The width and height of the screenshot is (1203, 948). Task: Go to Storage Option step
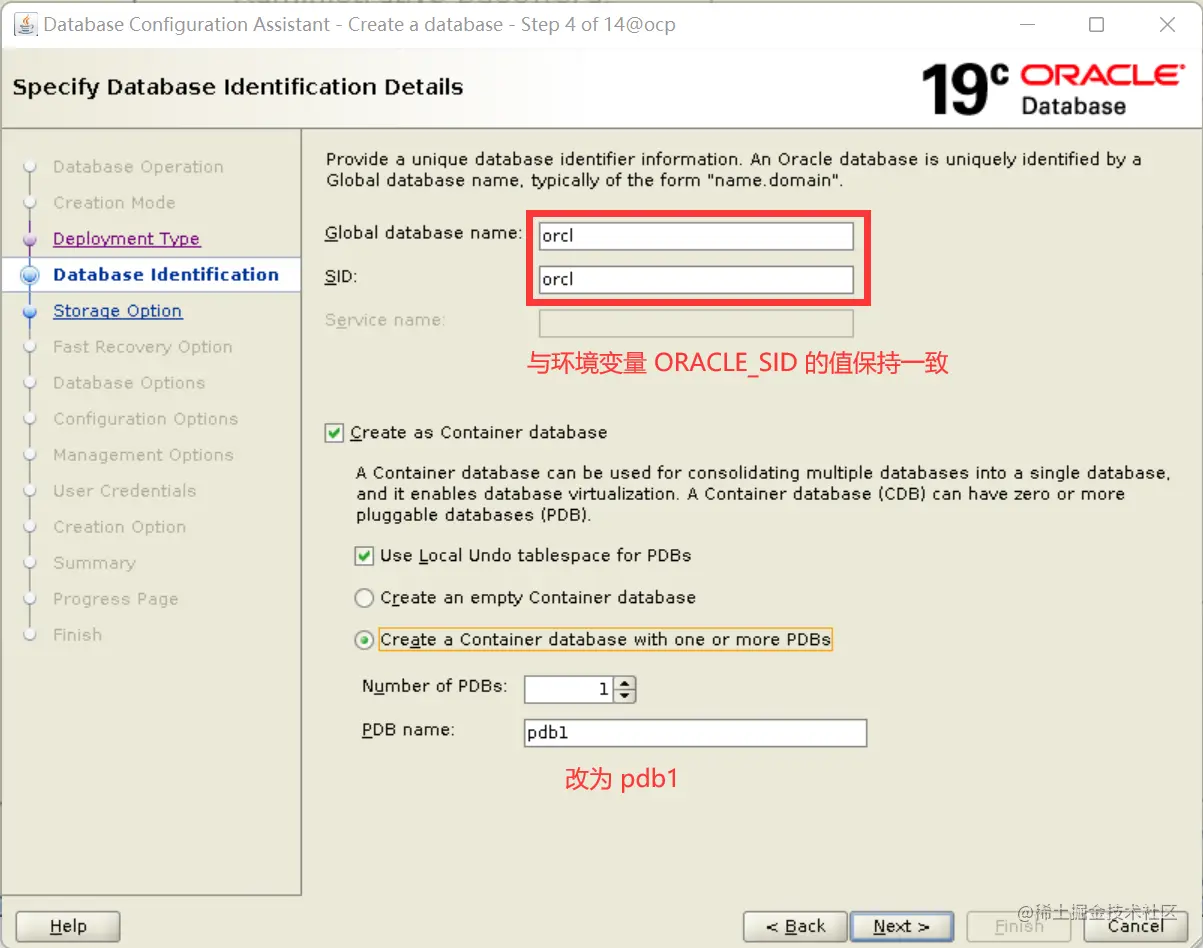pyautogui.click(x=117, y=311)
